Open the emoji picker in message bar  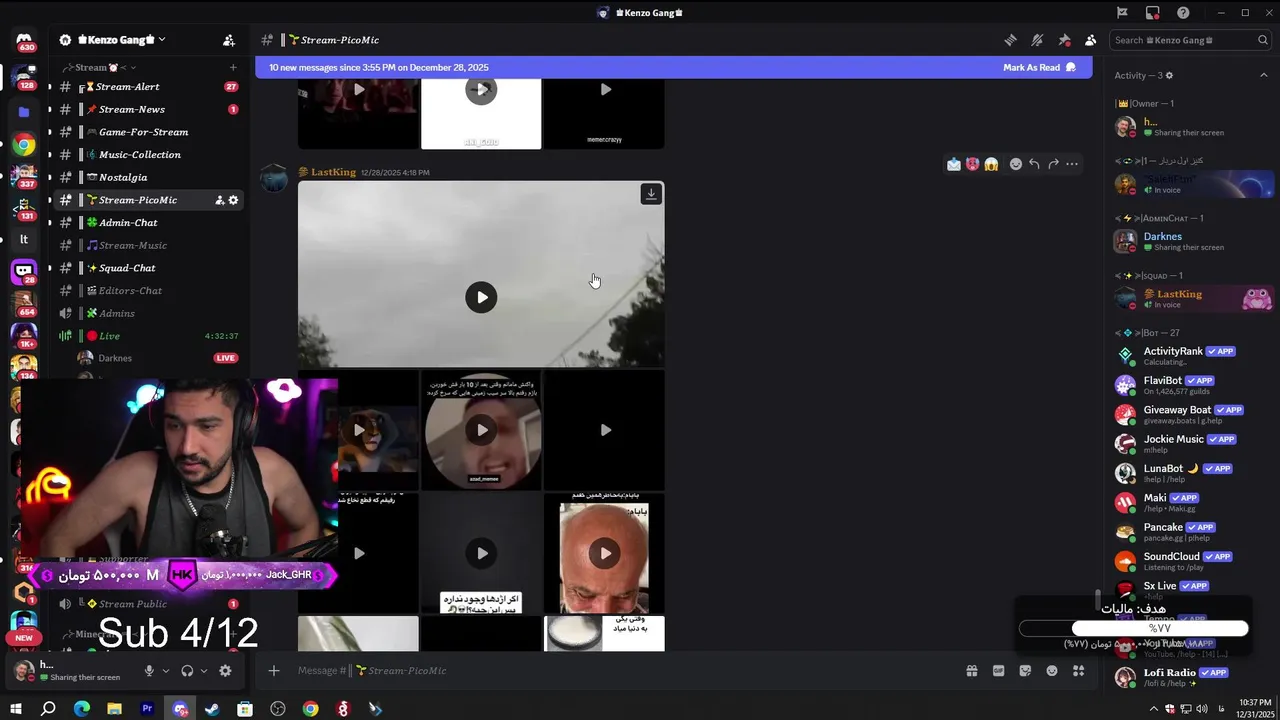click(x=1052, y=671)
